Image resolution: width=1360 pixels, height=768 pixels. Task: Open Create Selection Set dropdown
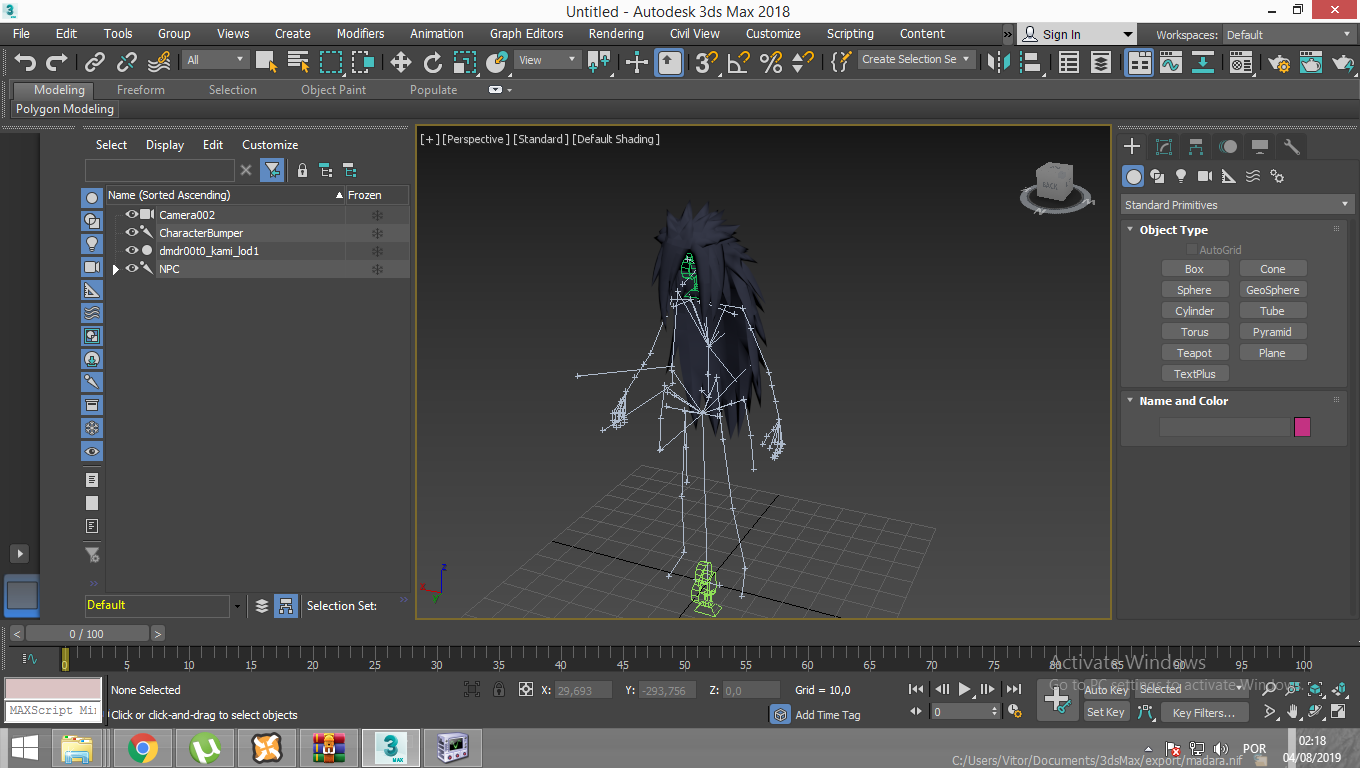point(916,60)
